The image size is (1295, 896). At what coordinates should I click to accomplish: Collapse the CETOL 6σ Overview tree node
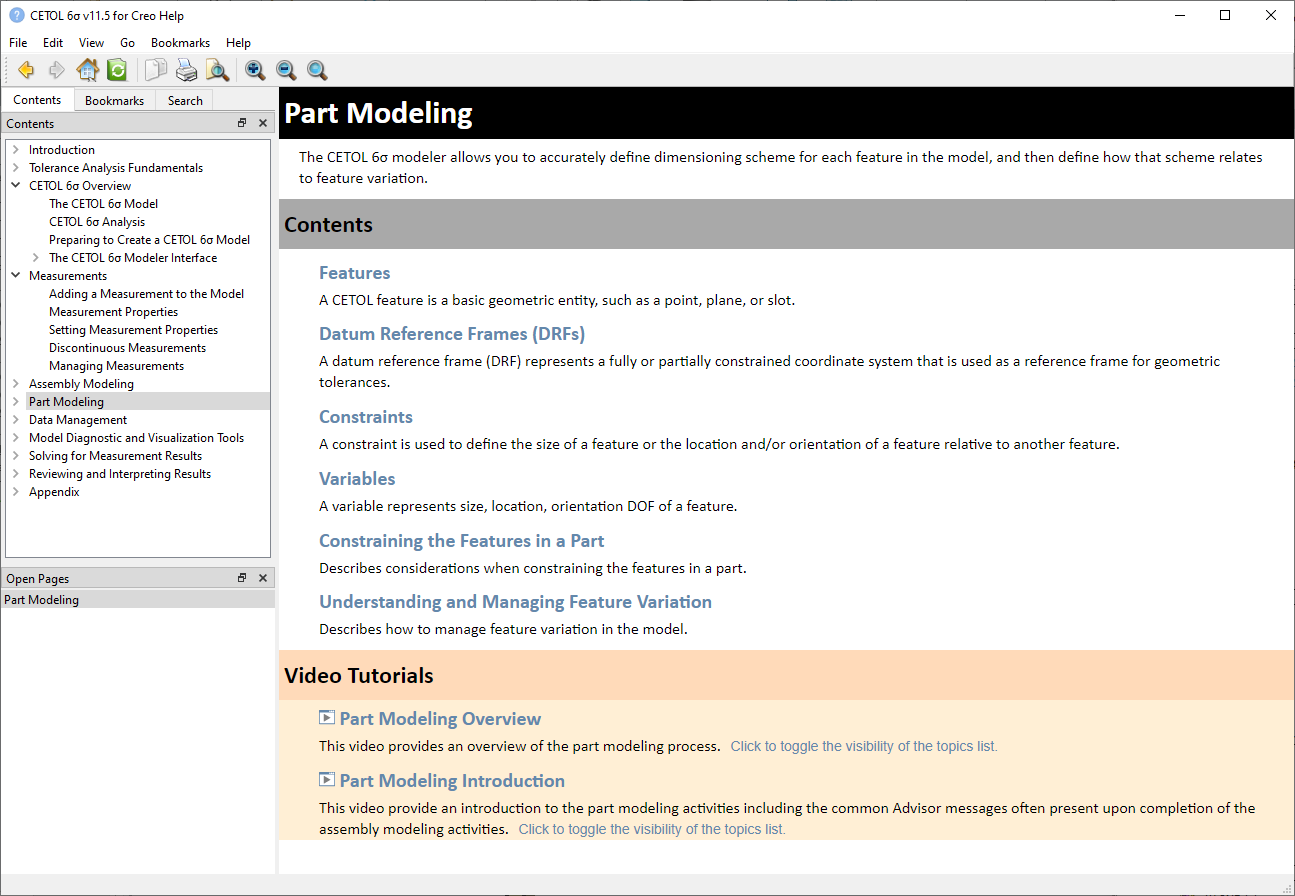(16, 186)
